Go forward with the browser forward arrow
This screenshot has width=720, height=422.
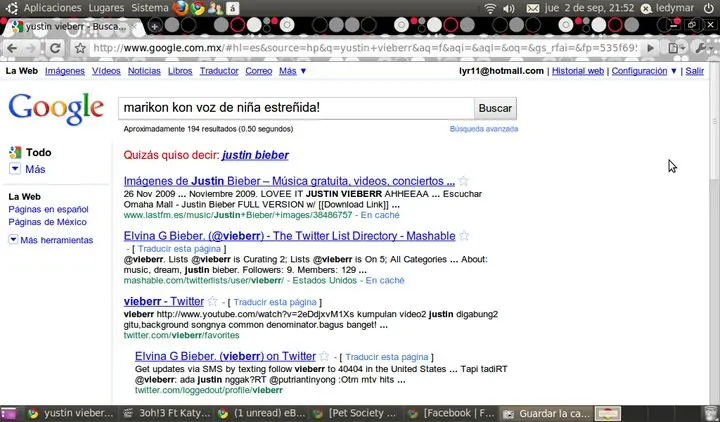(31, 48)
